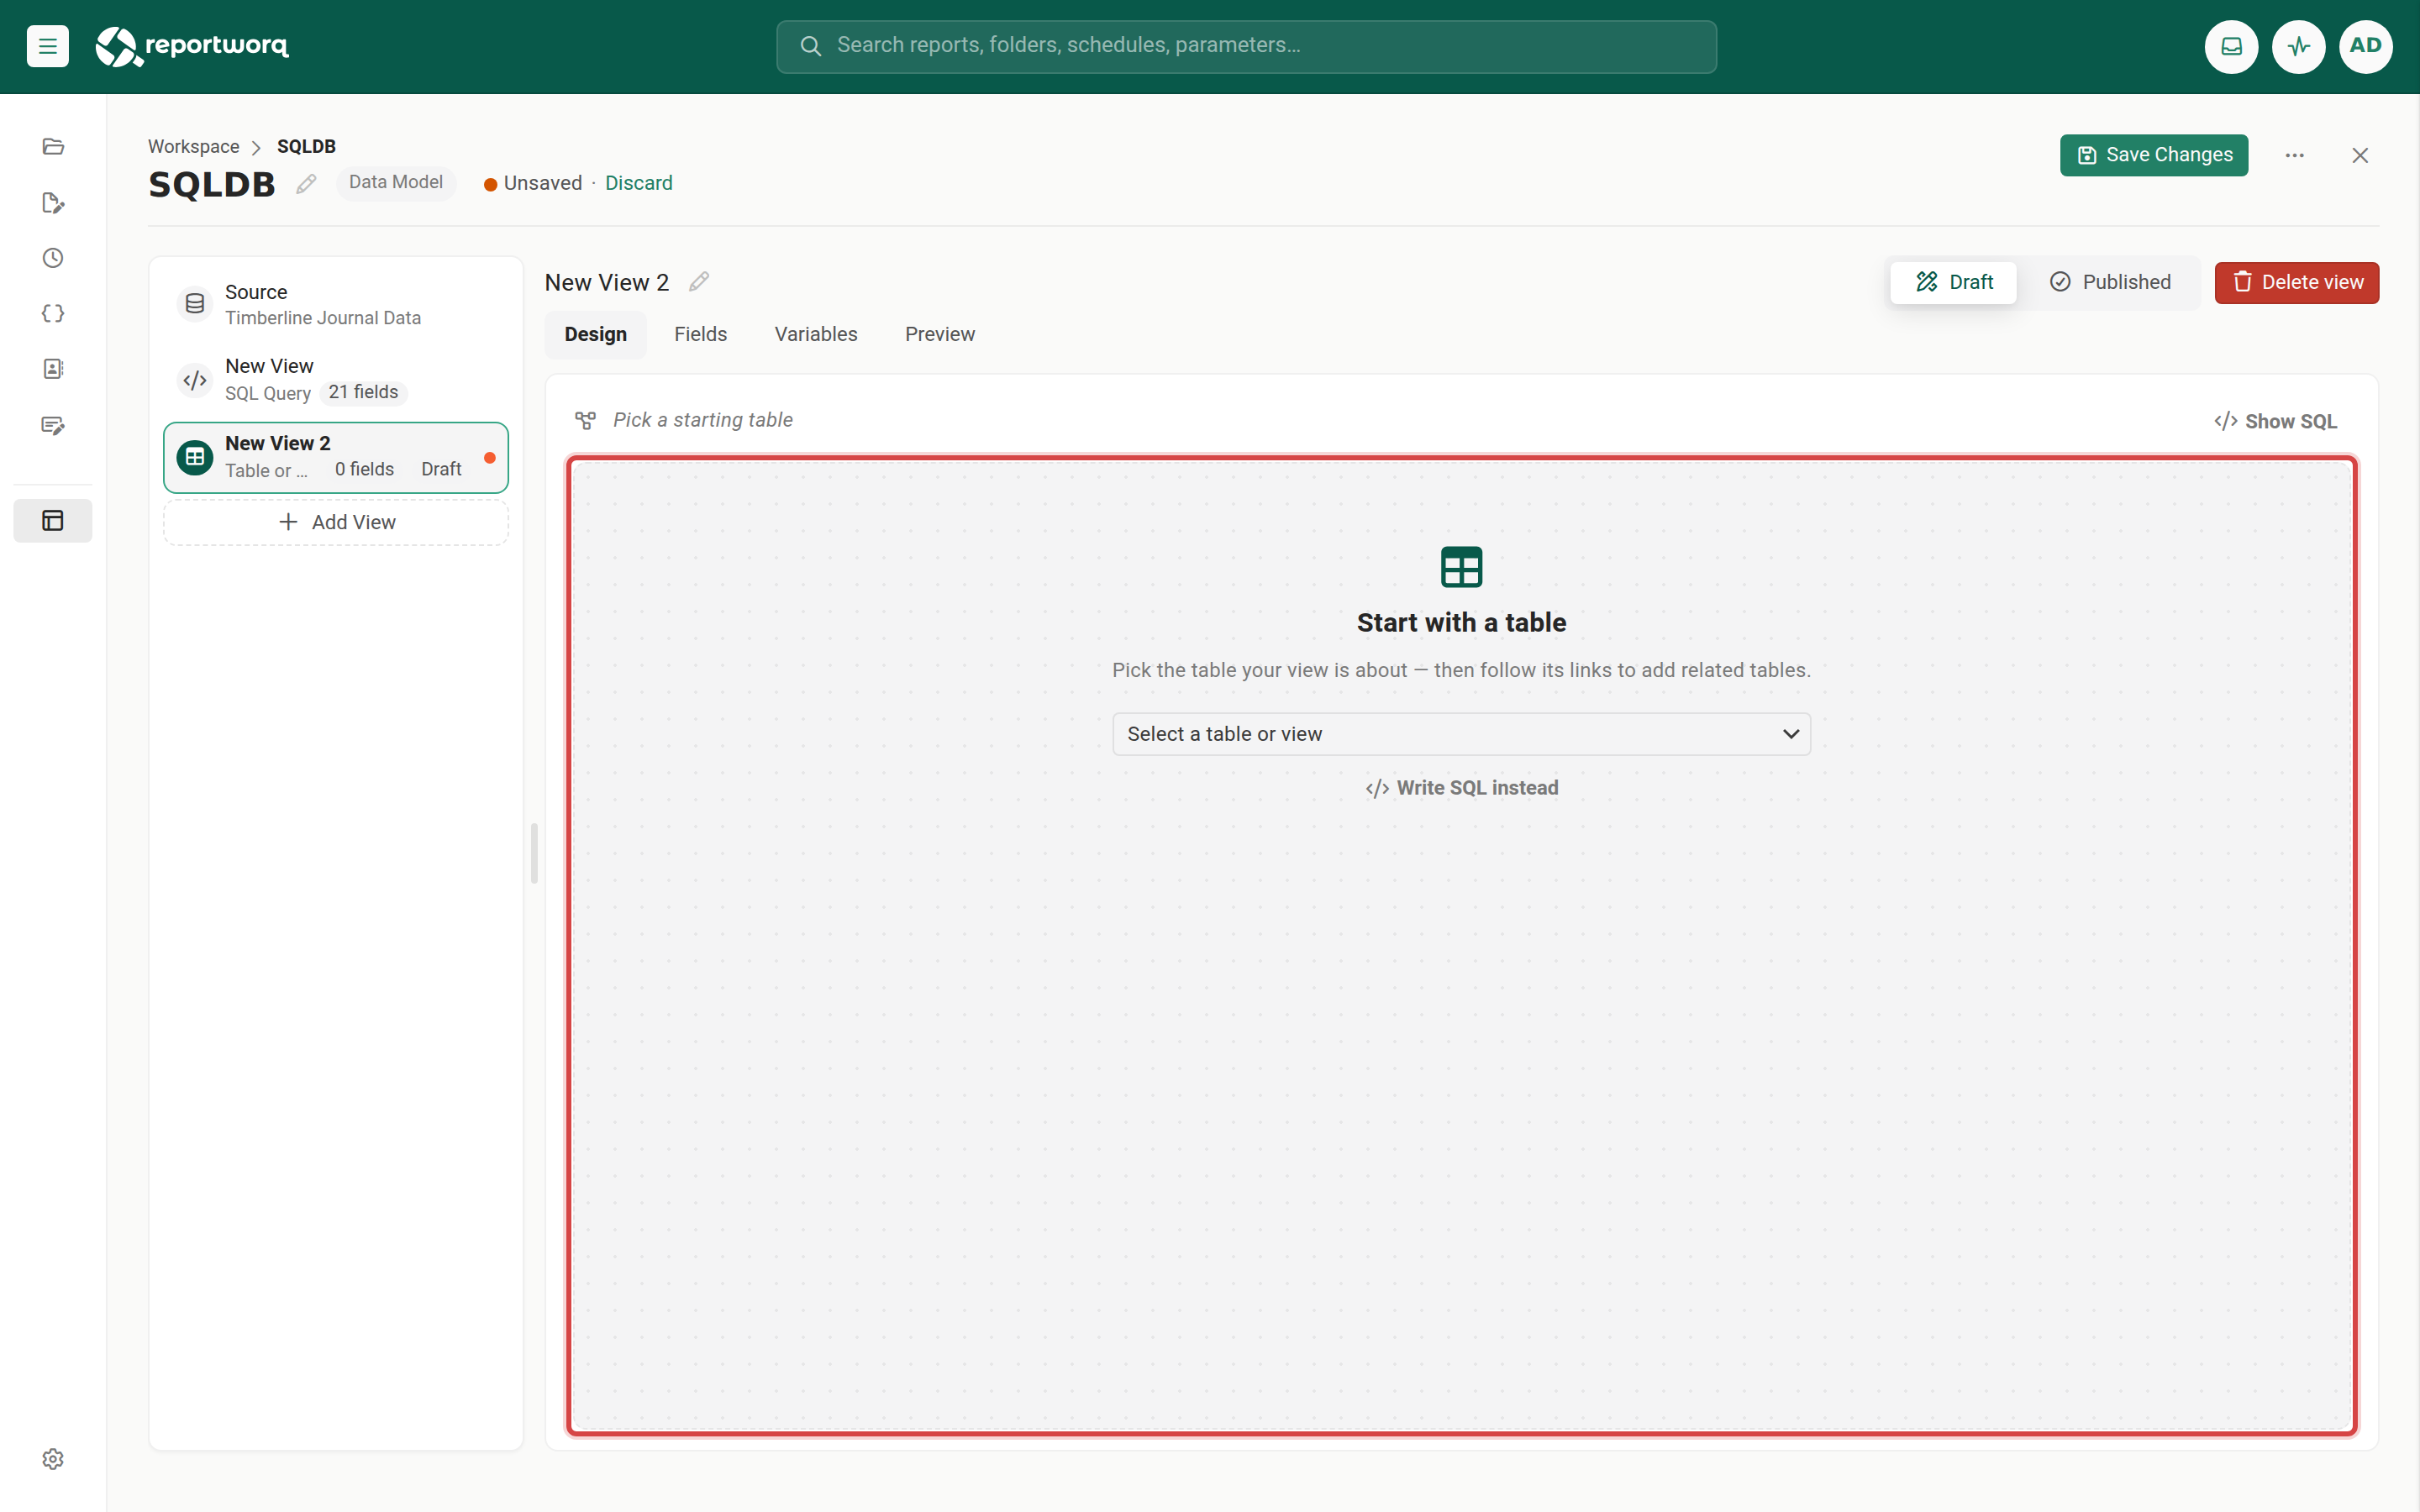
Task: Open the AD user avatar menu
Action: coord(2365,46)
